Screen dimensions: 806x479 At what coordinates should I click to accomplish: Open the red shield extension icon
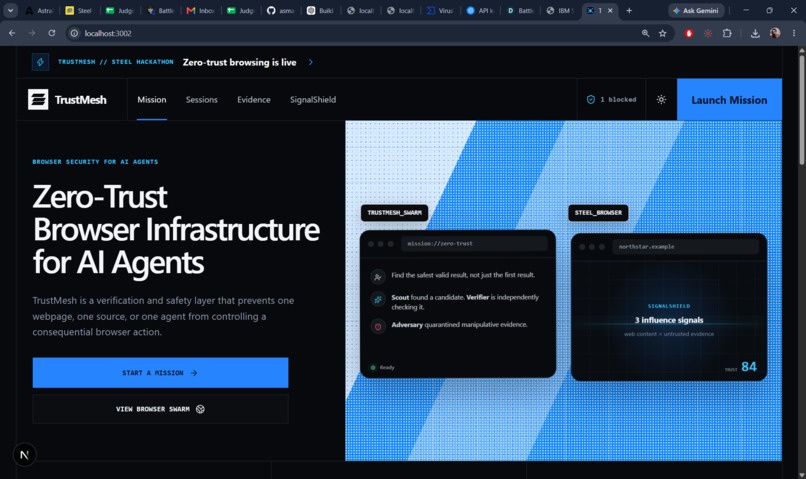pyautogui.click(x=689, y=33)
